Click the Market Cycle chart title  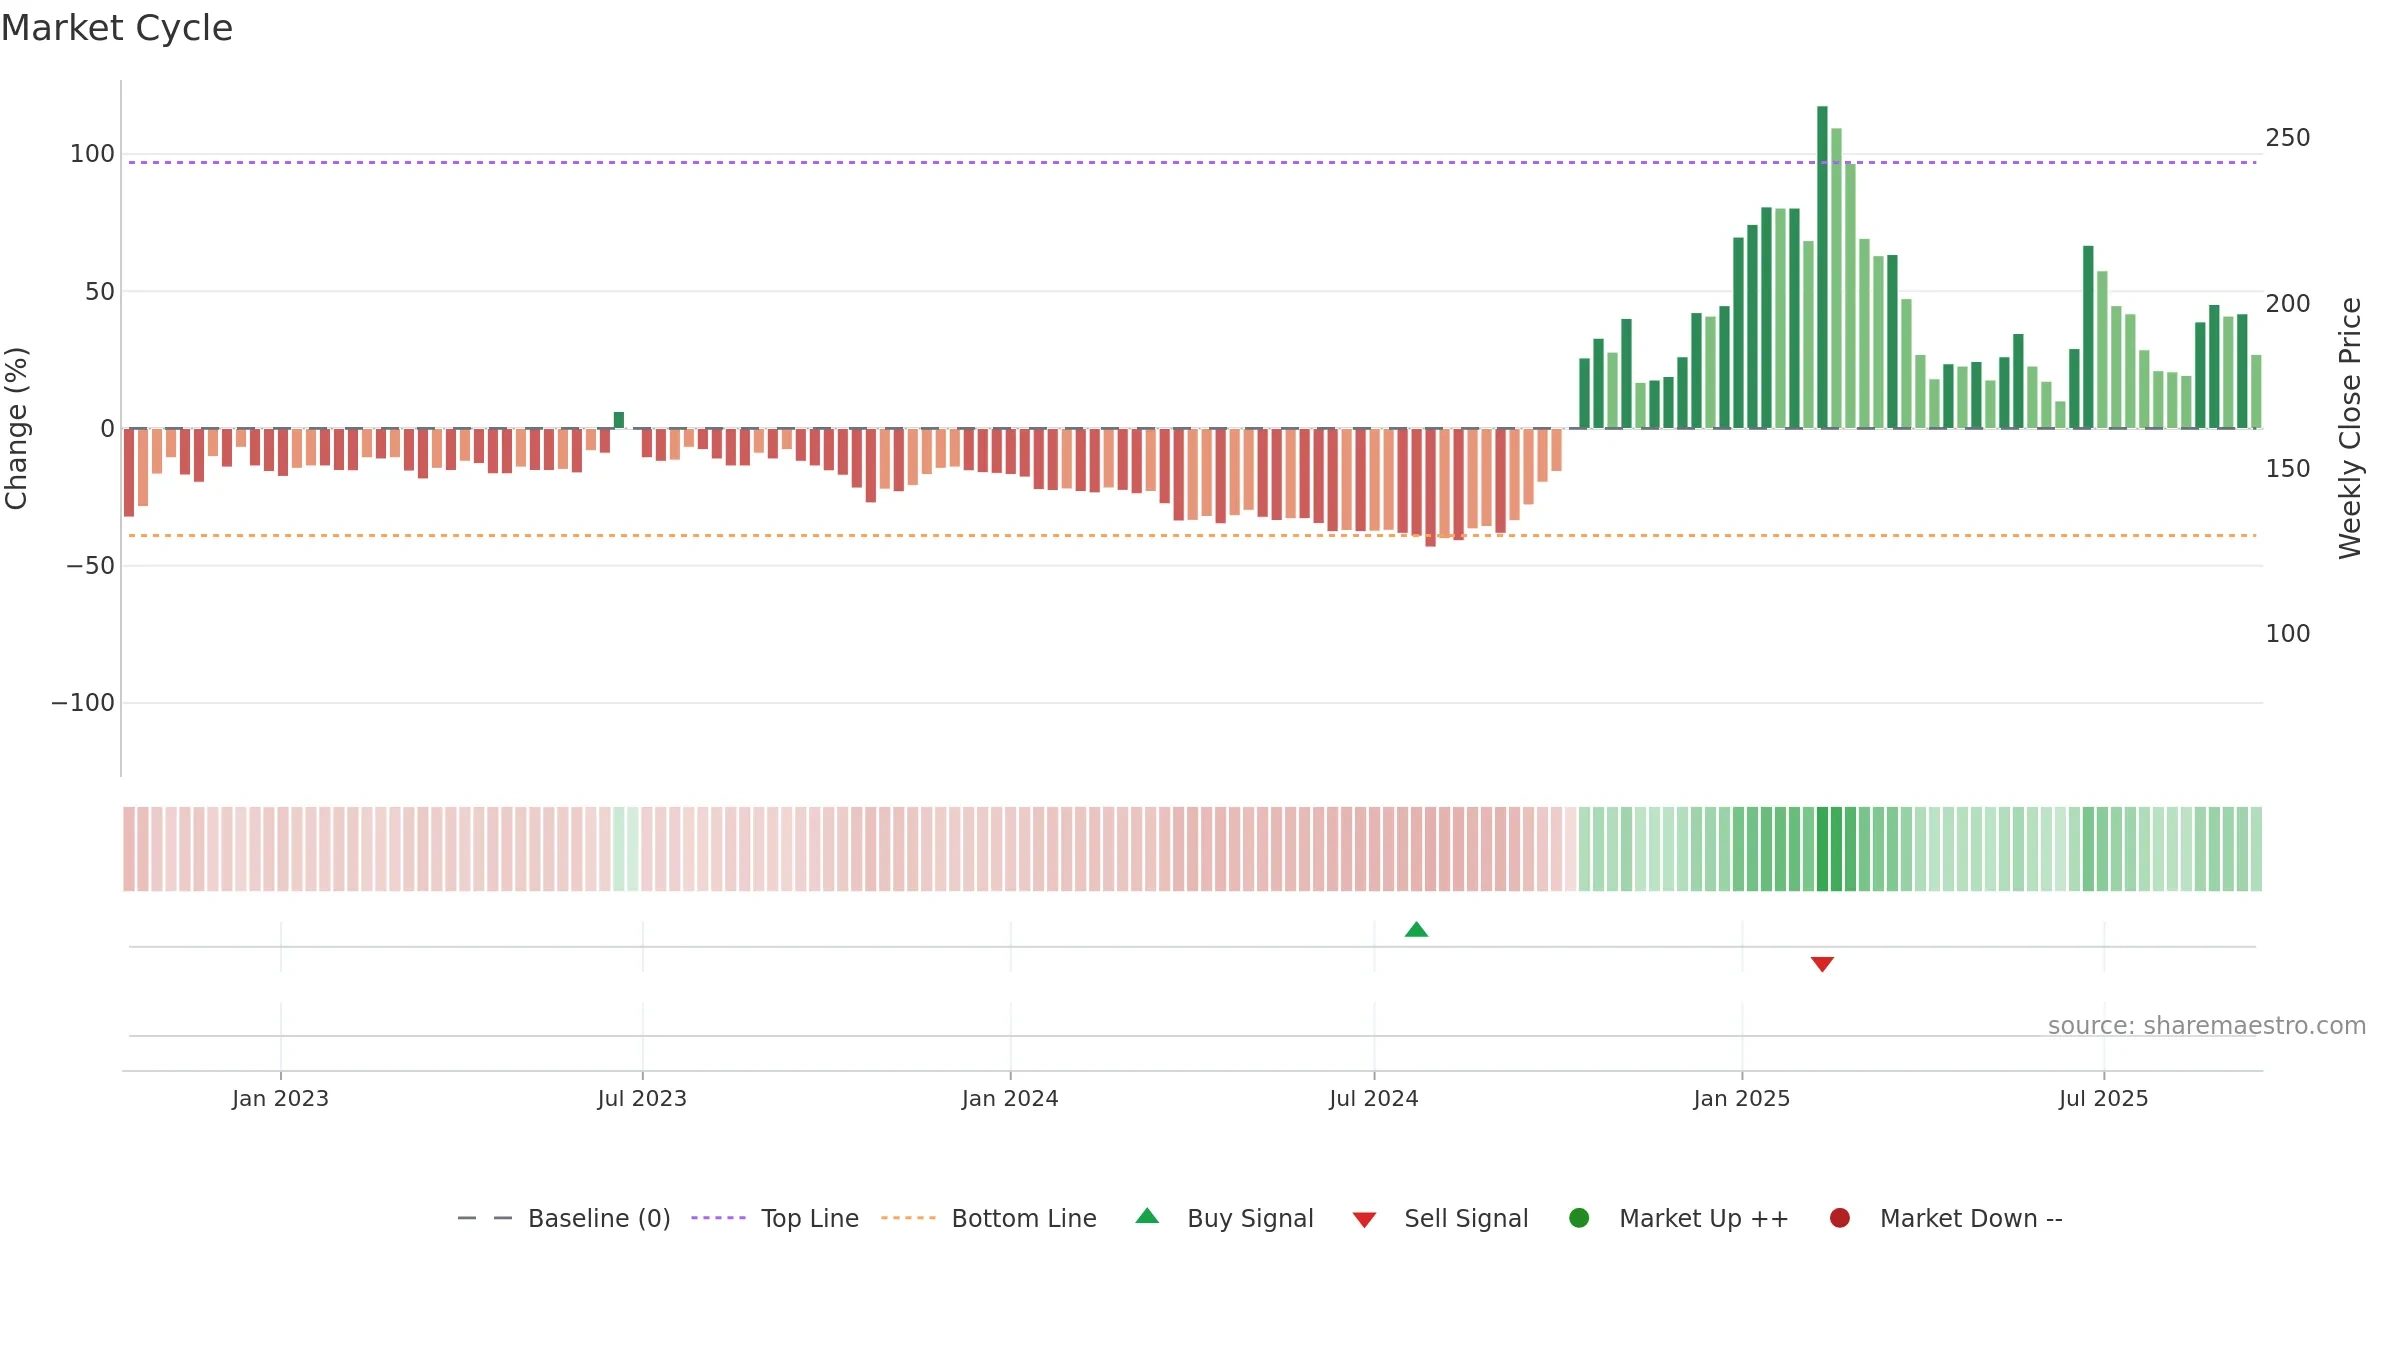pos(117,28)
